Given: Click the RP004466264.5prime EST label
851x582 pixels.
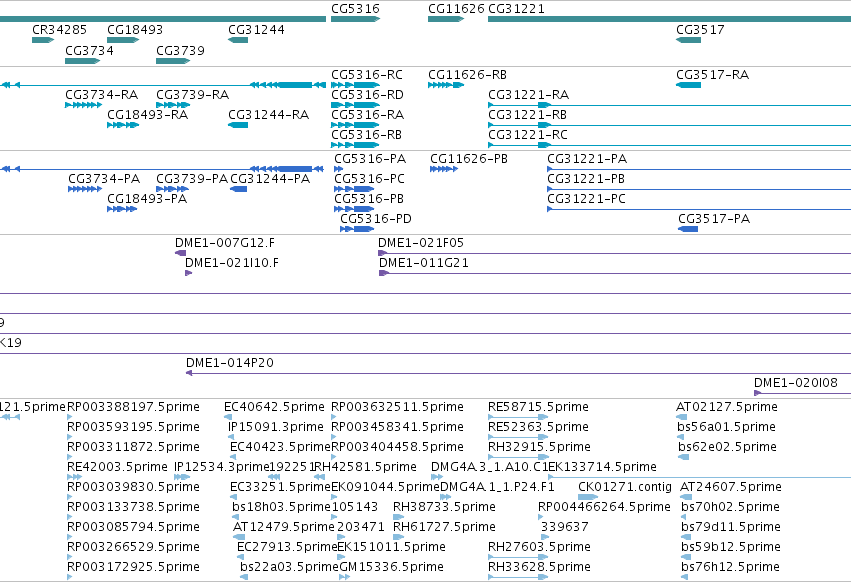Looking at the screenshot, I should click(605, 508).
